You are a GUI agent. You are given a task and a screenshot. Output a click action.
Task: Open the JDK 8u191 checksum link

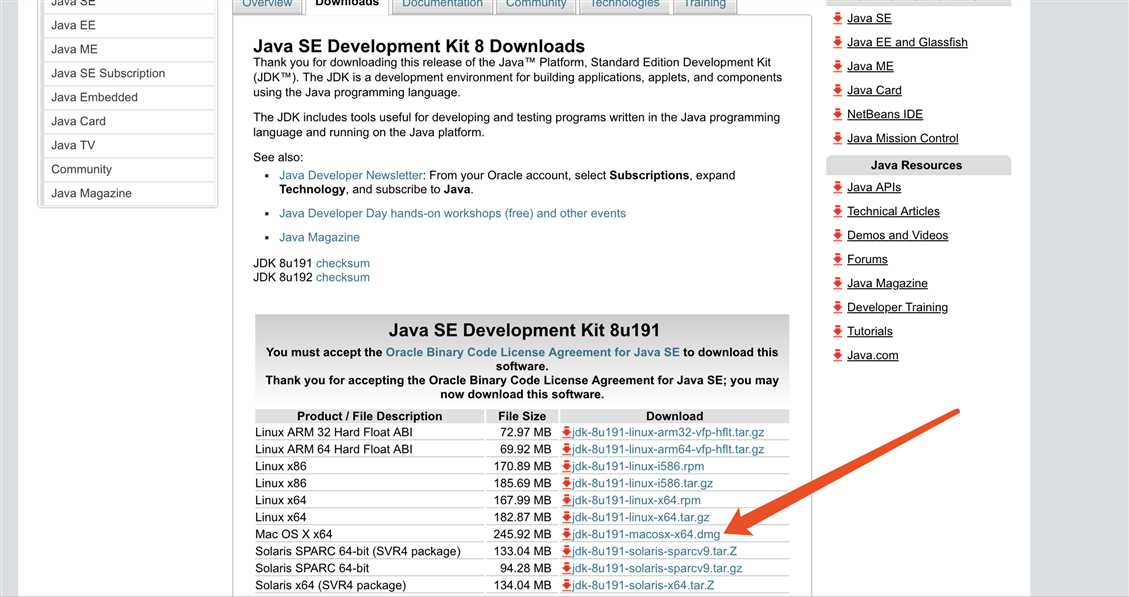(342, 263)
